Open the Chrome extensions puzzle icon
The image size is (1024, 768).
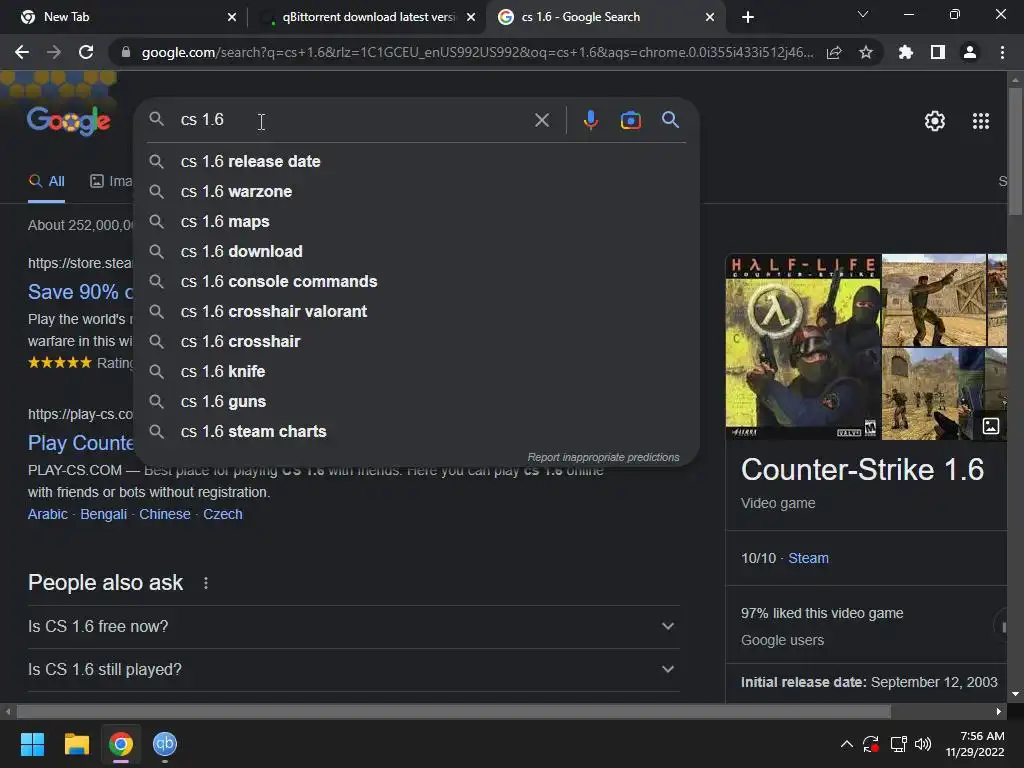pos(906,52)
